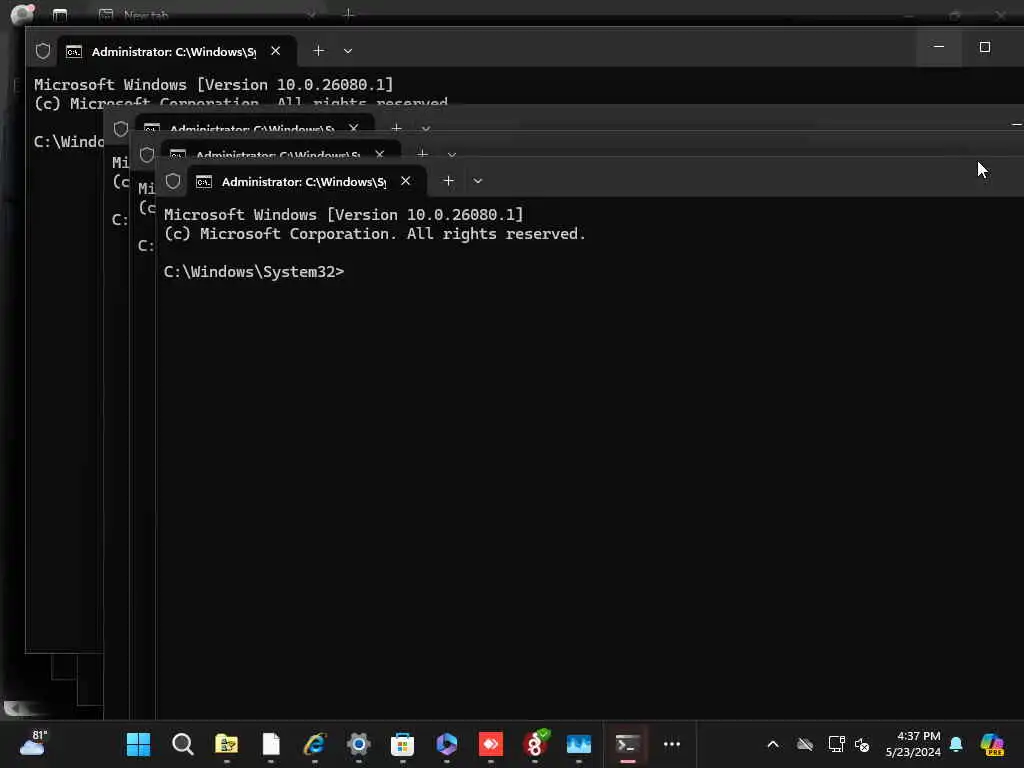Click the muted volume icon in the tray

[x=862, y=744]
